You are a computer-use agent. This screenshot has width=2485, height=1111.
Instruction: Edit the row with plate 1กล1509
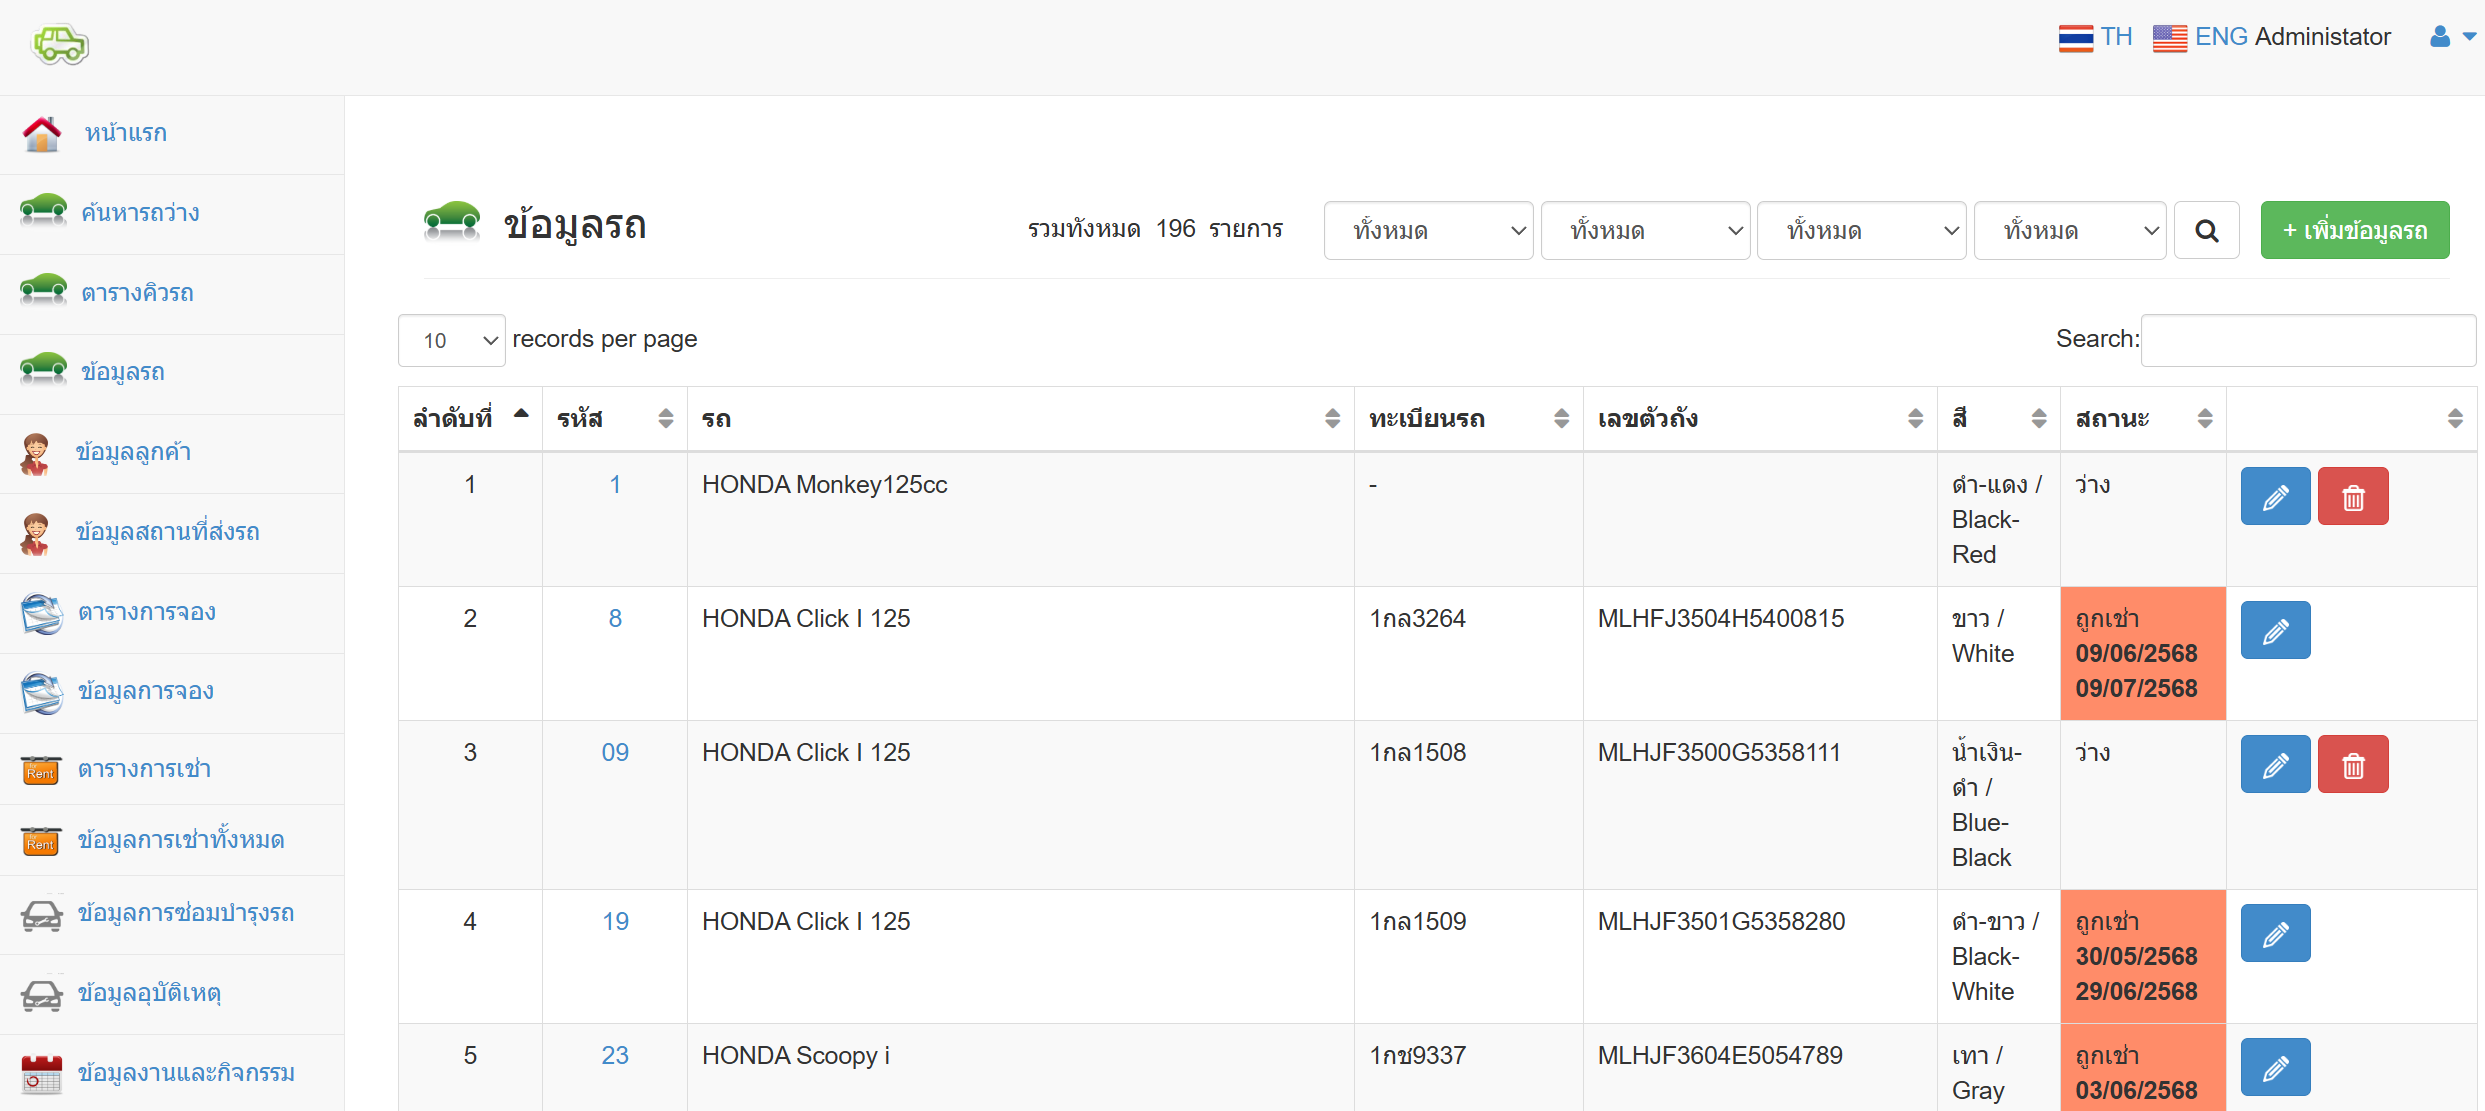[x=2275, y=933]
